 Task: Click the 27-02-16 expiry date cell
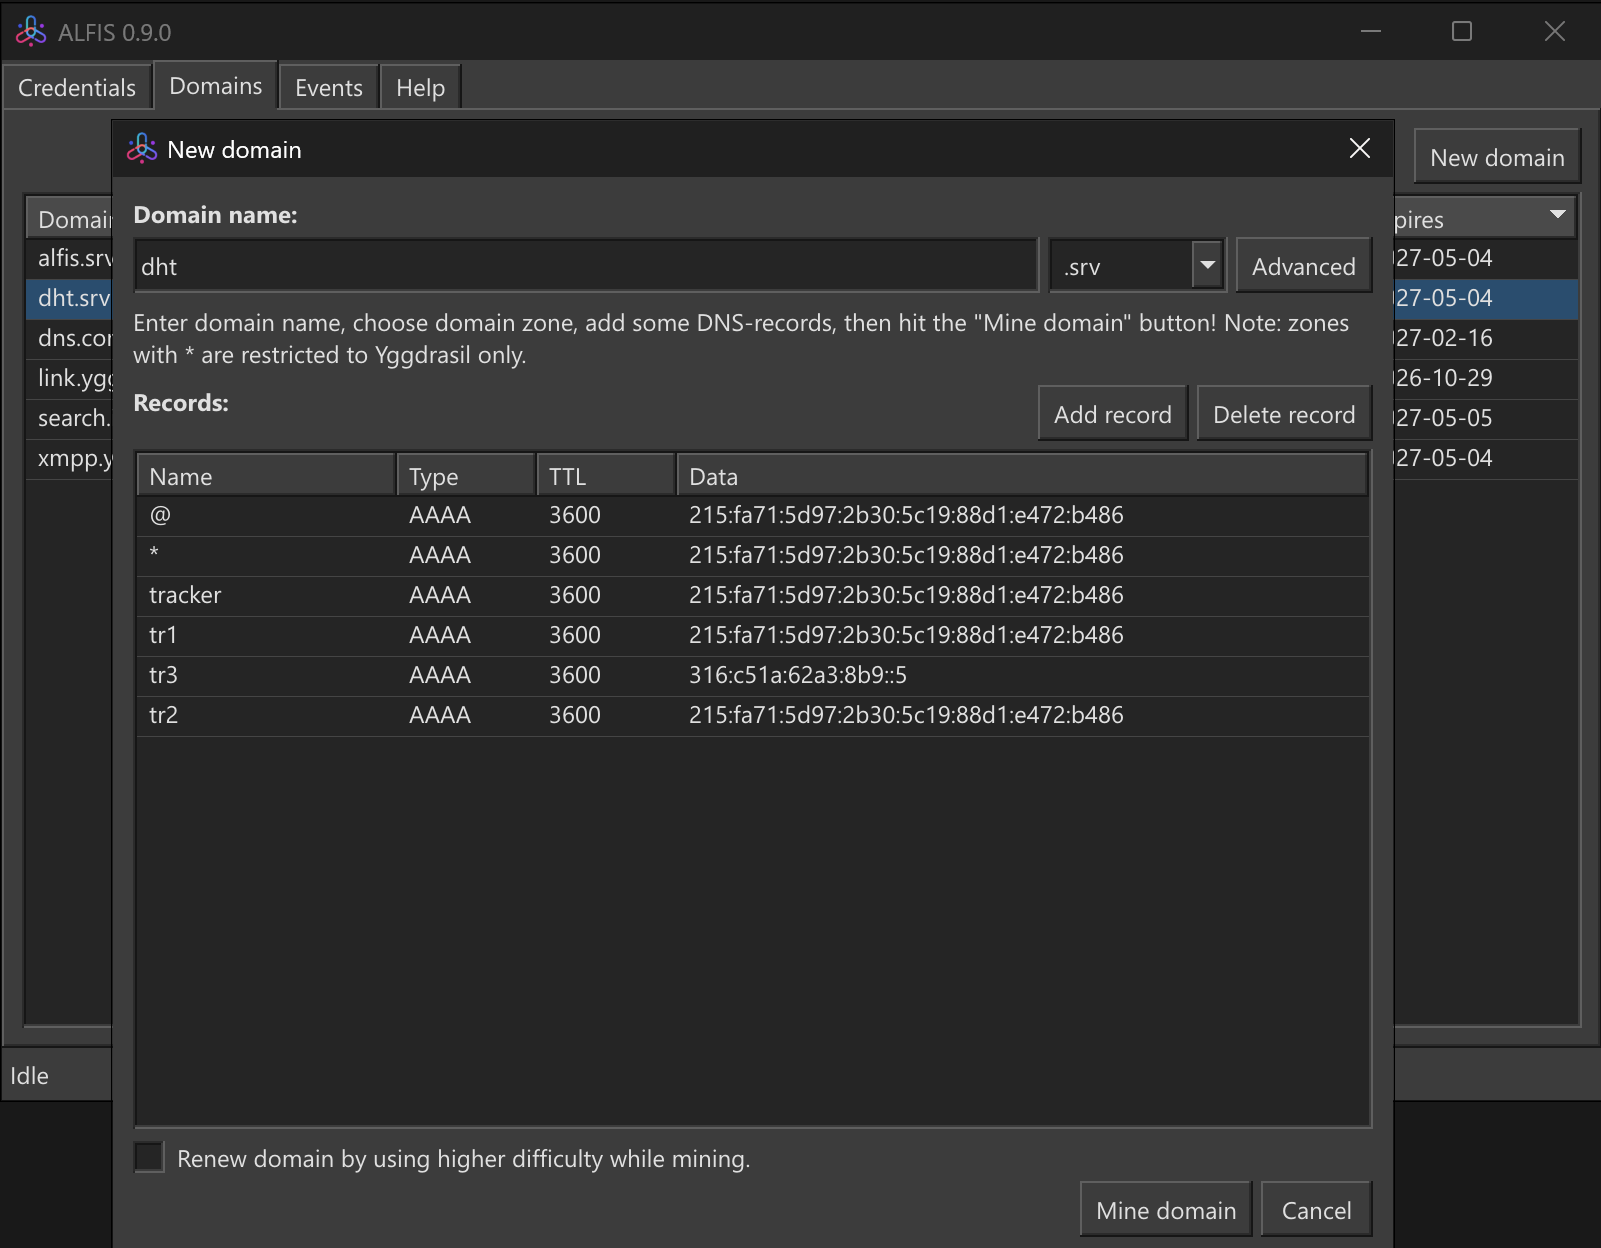1444,338
